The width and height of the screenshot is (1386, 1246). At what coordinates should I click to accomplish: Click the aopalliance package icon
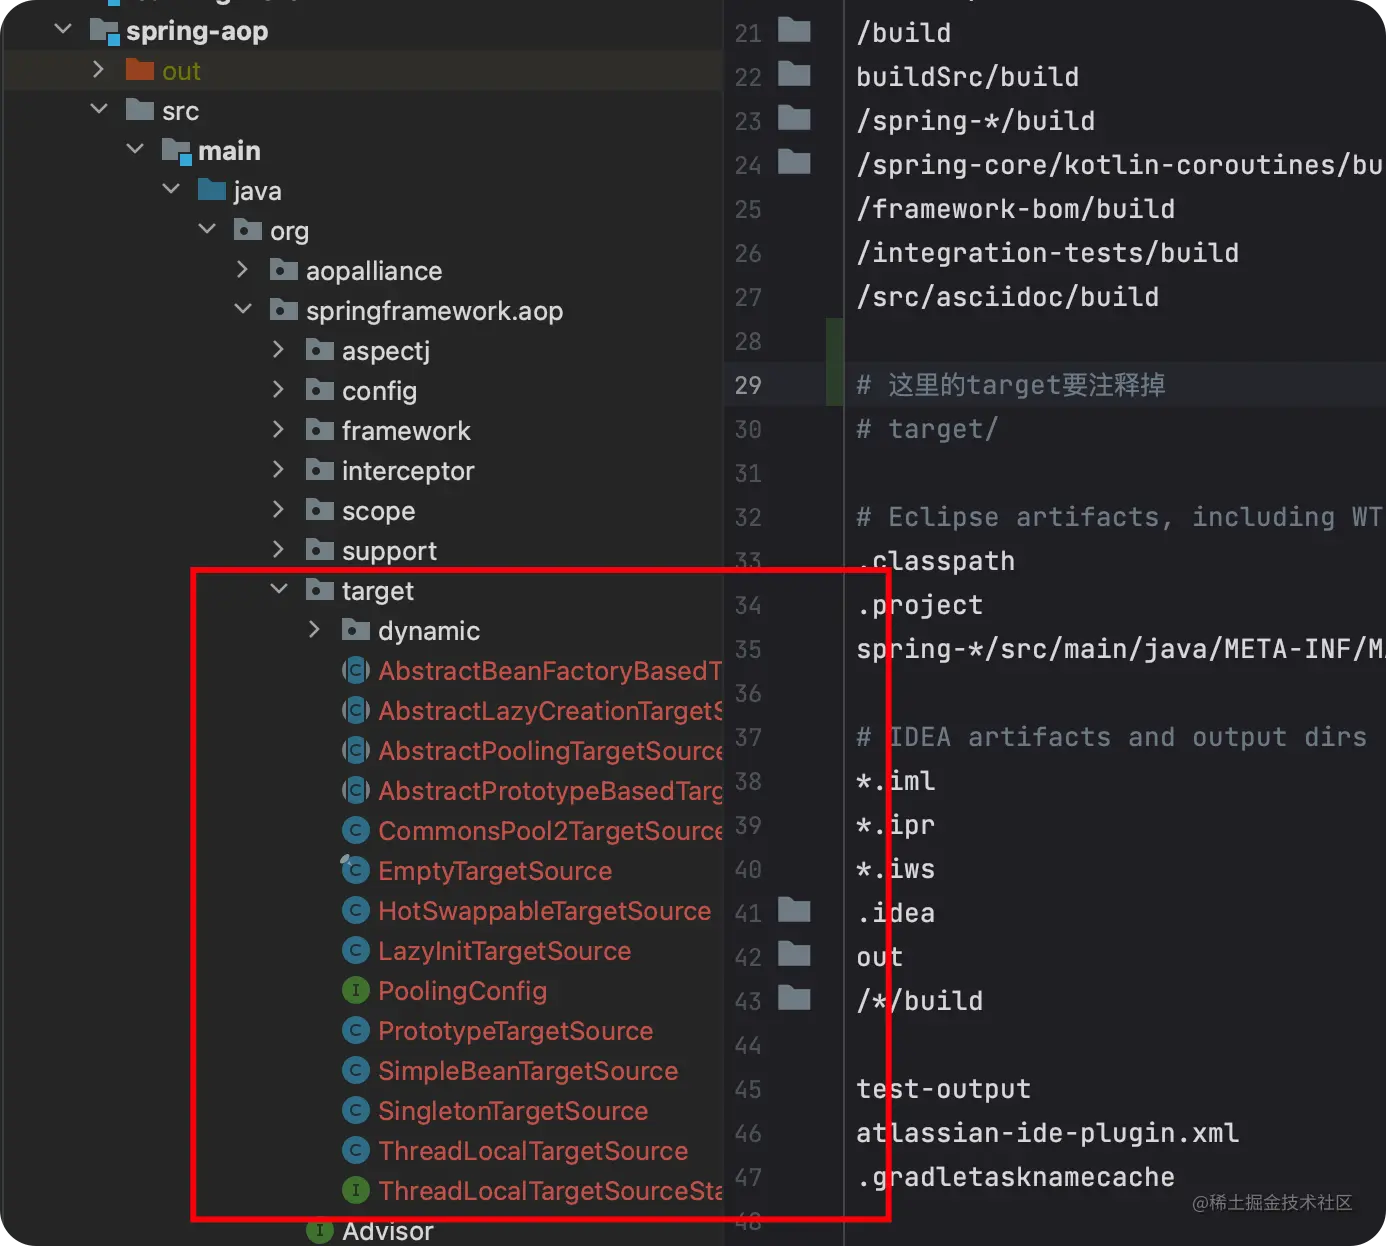point(284,270)
